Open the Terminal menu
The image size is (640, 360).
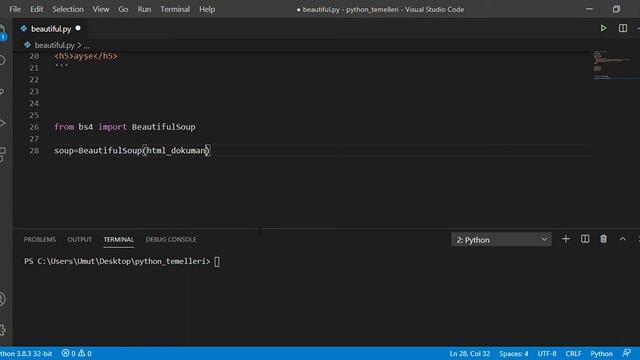coord(175,9)
